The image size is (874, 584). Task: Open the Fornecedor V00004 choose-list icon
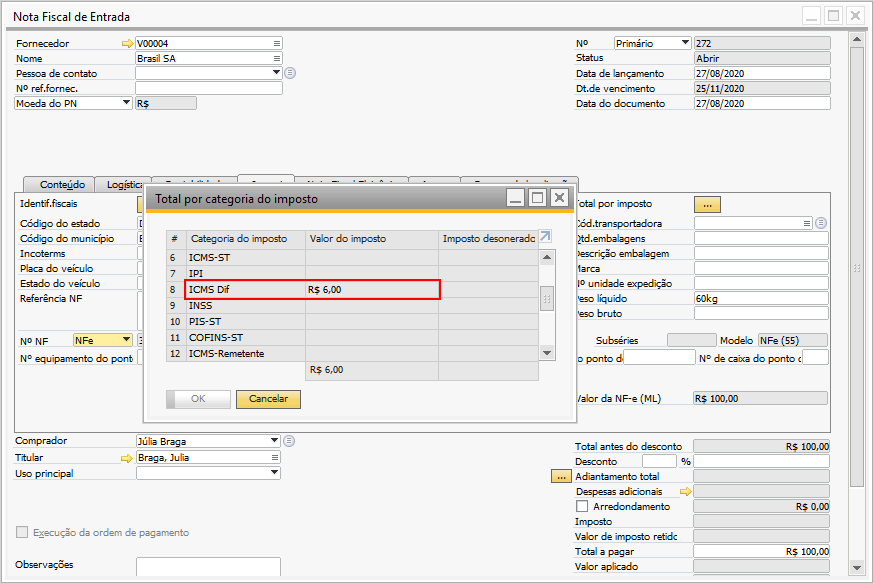pyautogui.click(x=276, y=43)
